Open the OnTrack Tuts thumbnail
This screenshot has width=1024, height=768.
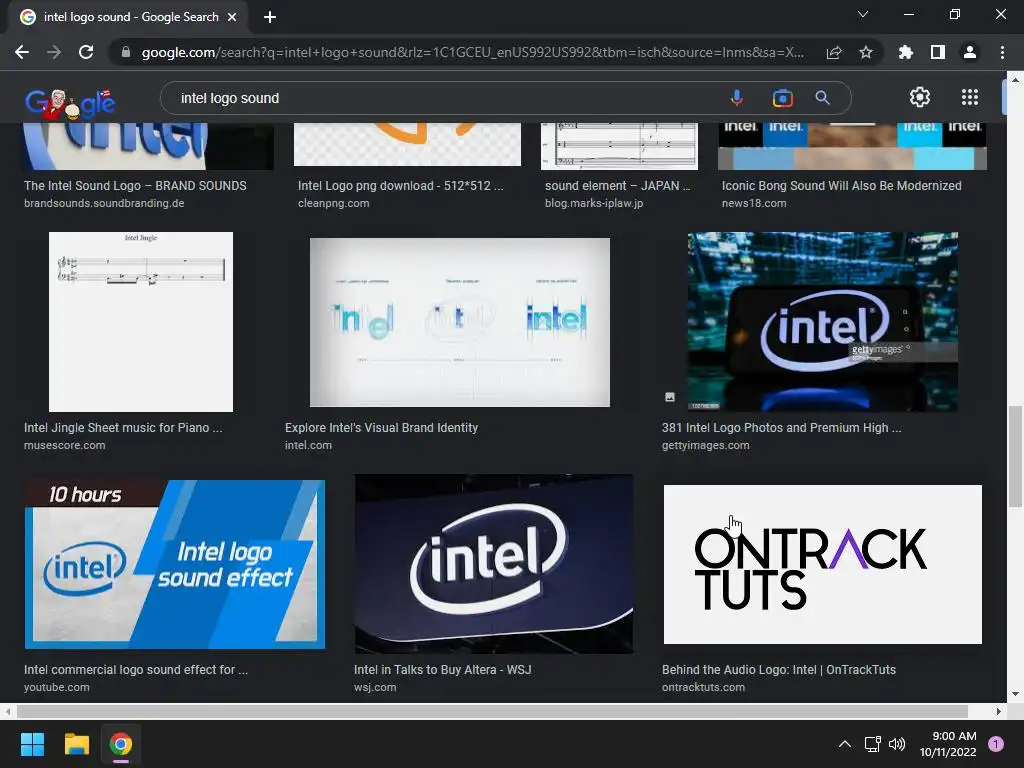823,564
